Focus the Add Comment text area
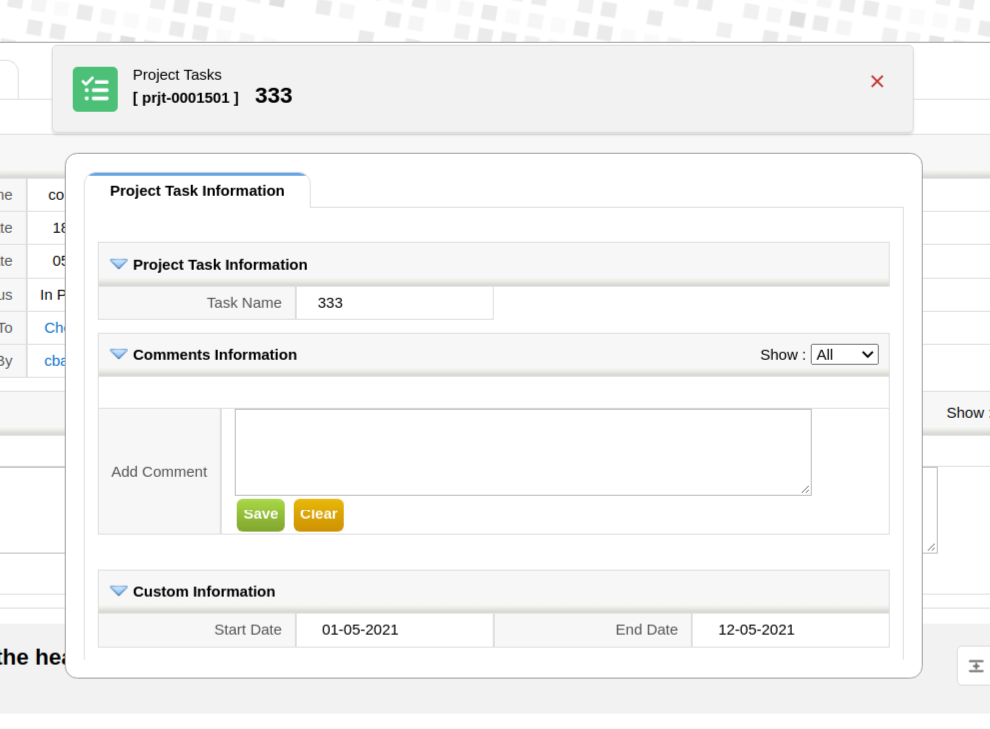This screenshot has height=729, width=990. click(522, 452)
